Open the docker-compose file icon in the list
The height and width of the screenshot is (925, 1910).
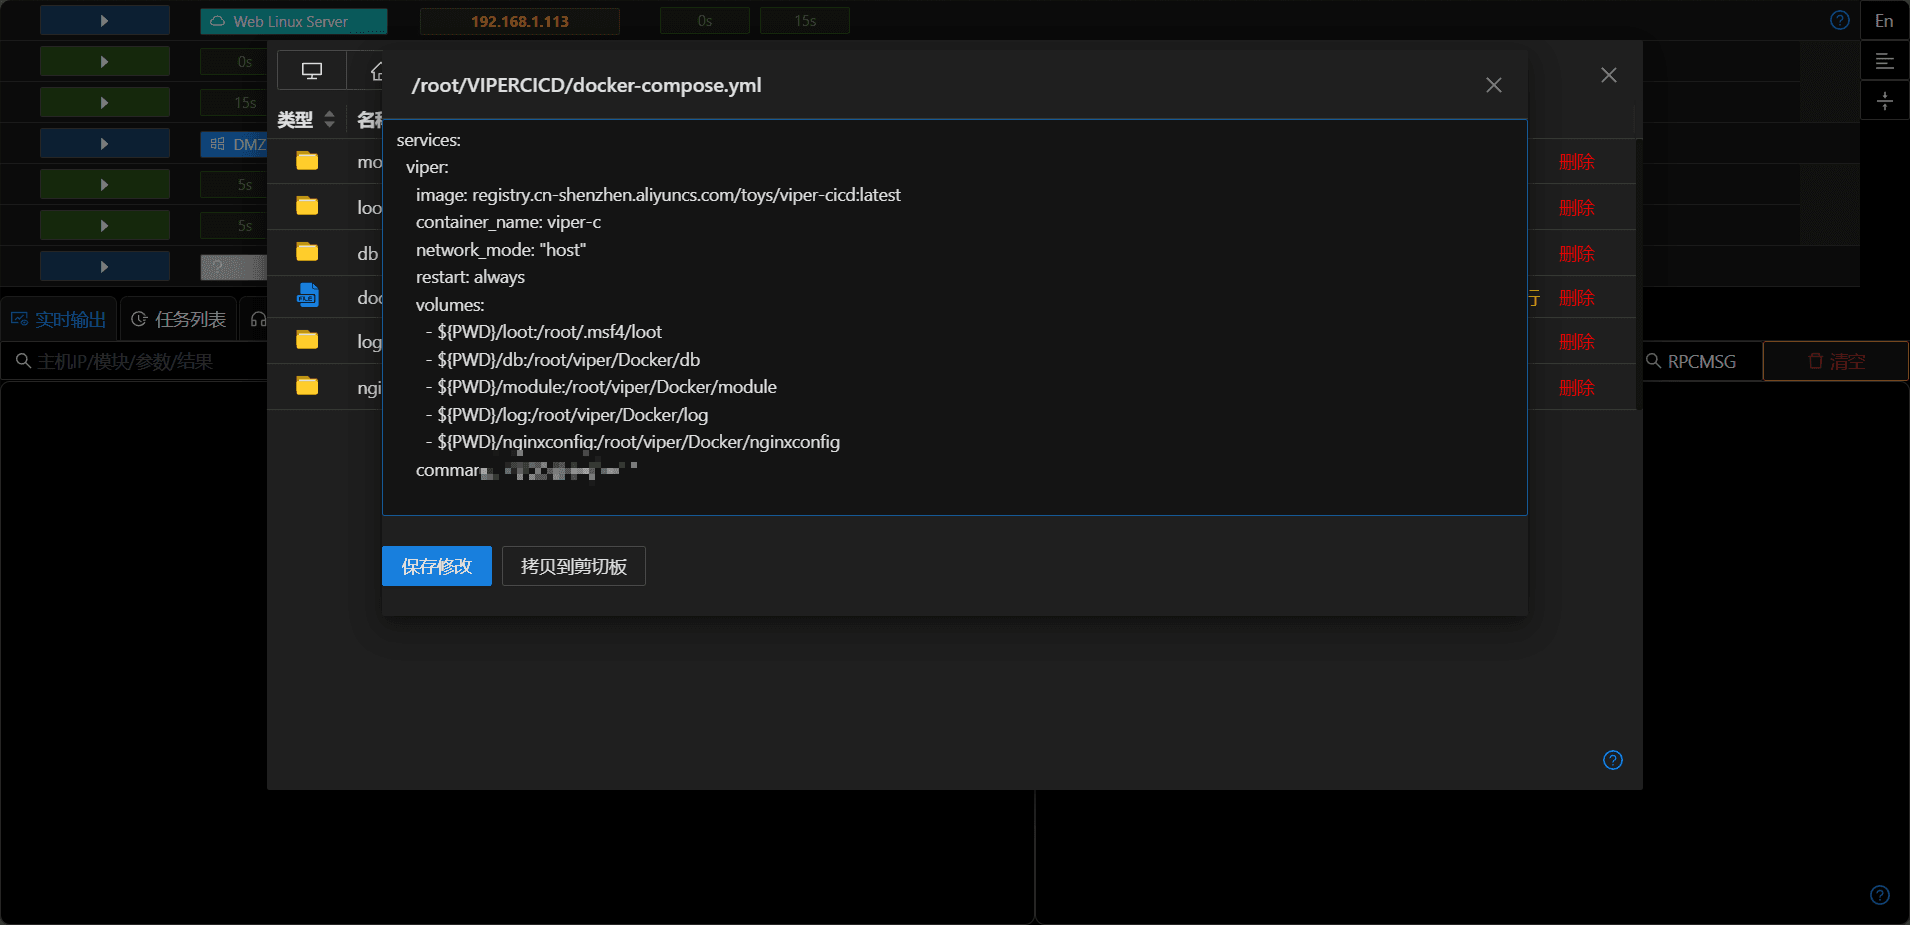click(307, 296)
